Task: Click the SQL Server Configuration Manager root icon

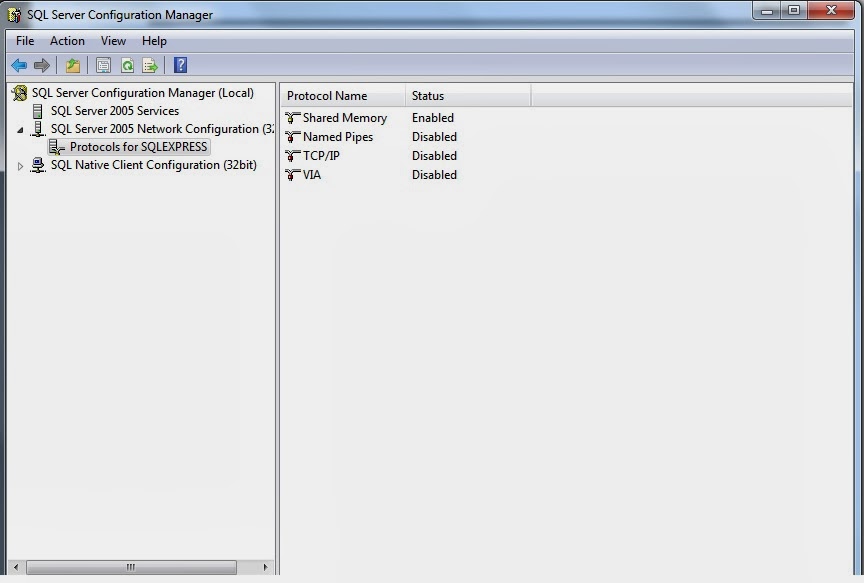Action: point(19,93)
